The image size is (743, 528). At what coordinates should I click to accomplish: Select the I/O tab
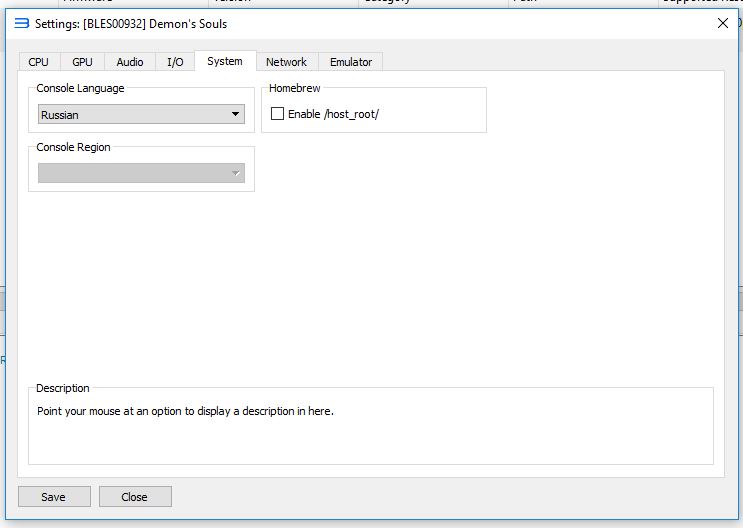[175, 62]
